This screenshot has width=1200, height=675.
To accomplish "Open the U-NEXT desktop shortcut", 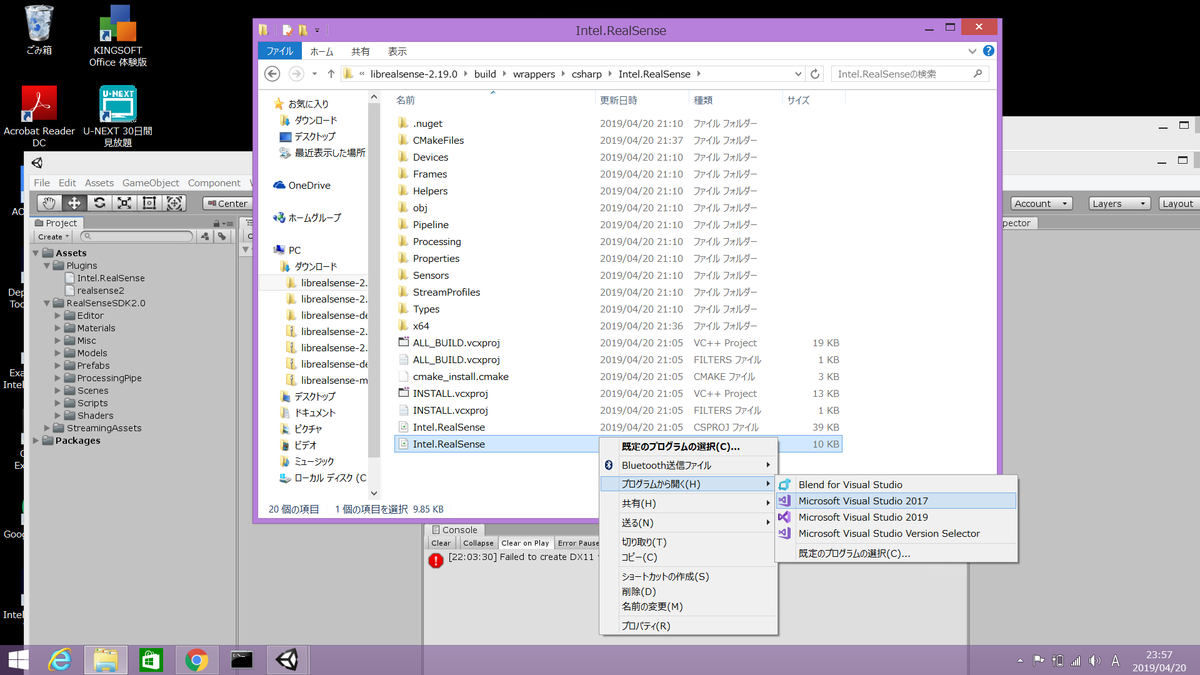I will (118, 116).
